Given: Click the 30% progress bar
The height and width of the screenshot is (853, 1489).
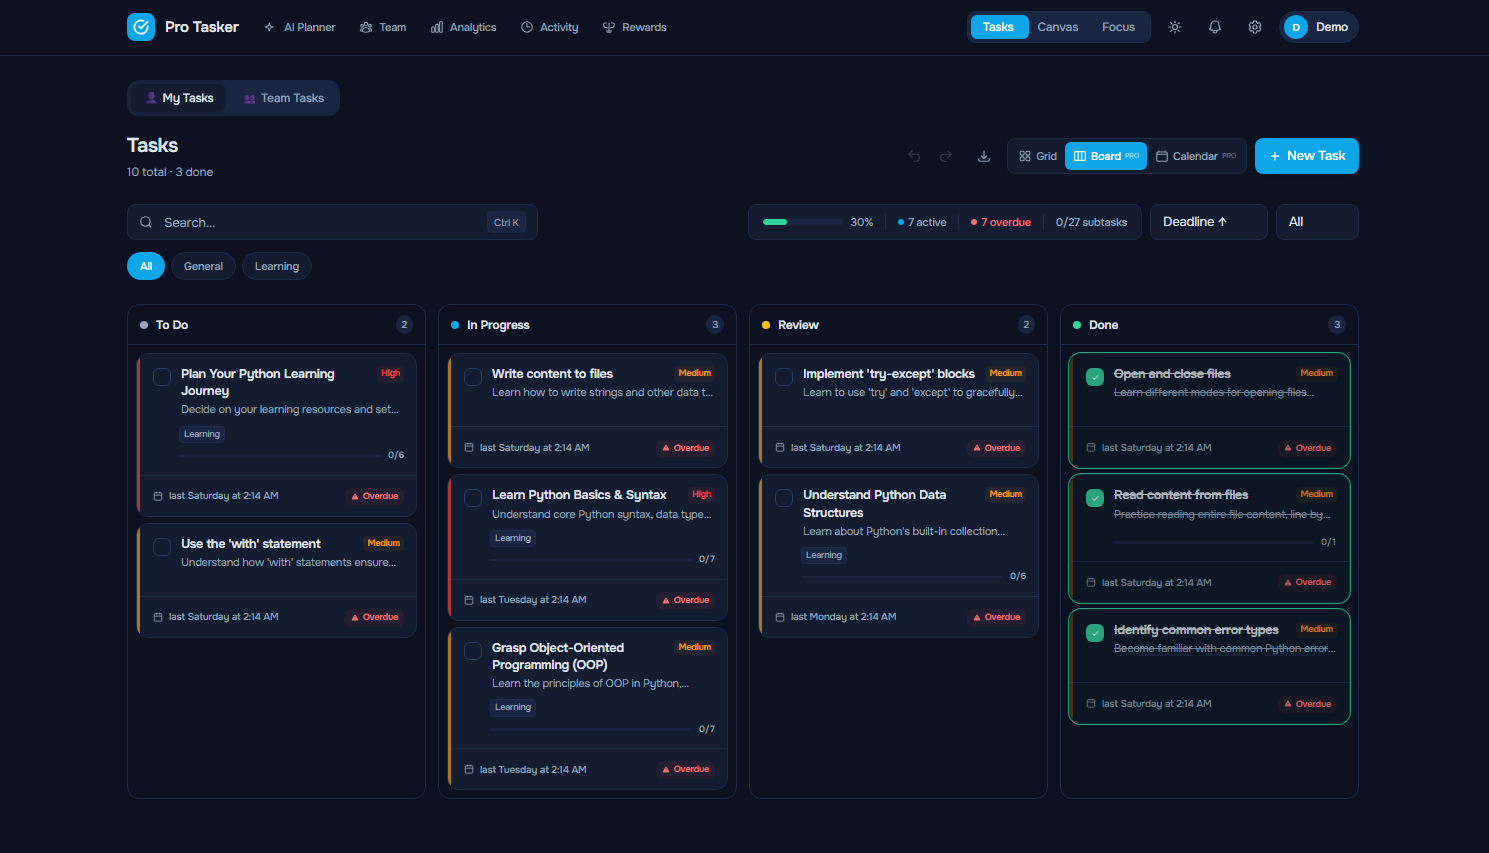Looking at the screenshot, I should (x=800, y=221).
